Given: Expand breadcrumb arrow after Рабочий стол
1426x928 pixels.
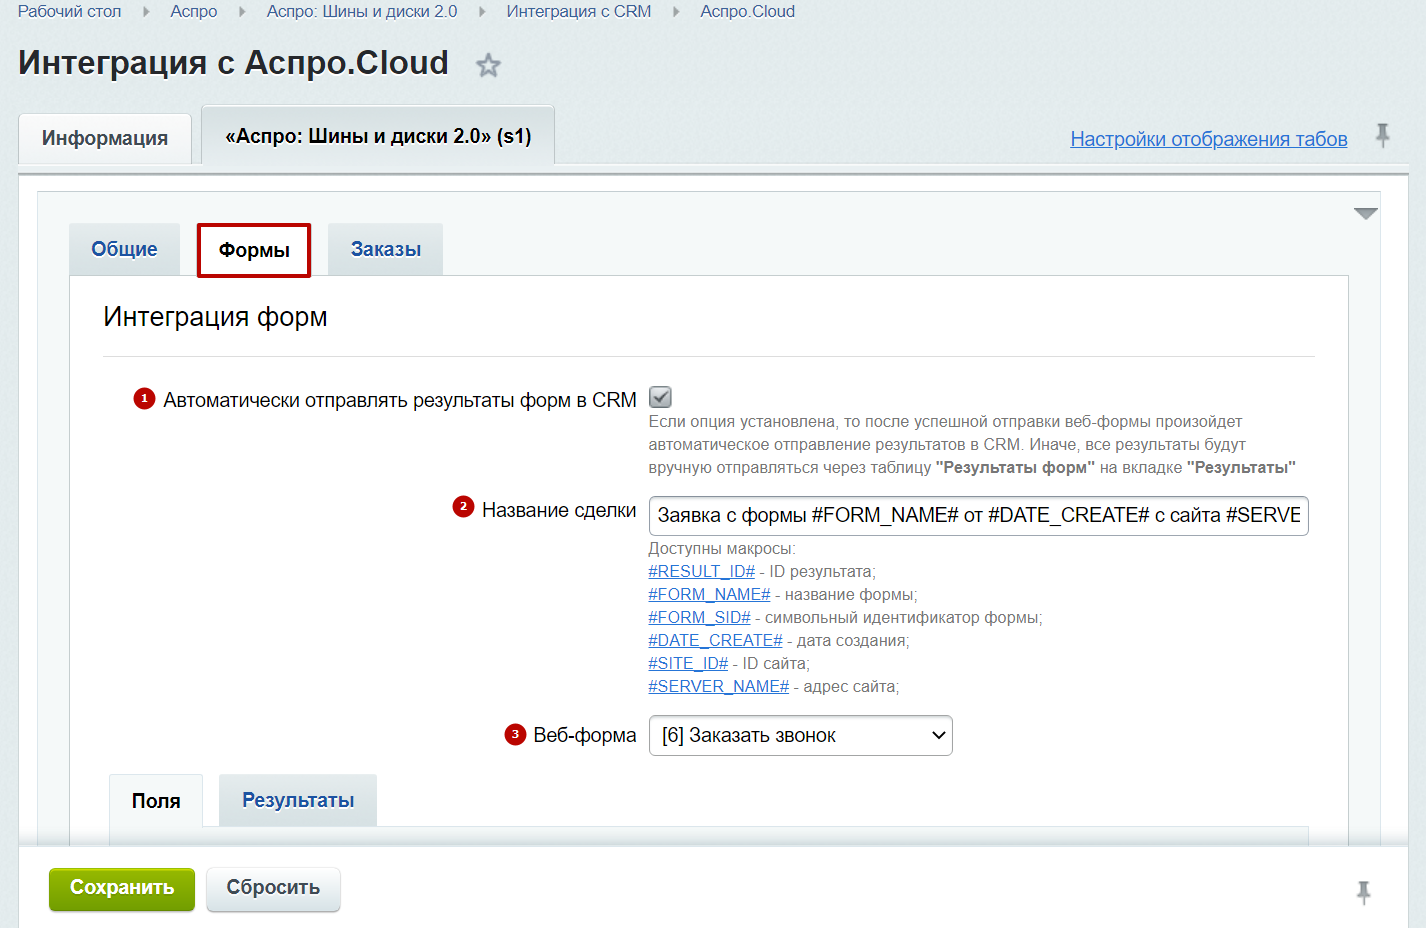Looking at the screenshot, I should 146,12.
